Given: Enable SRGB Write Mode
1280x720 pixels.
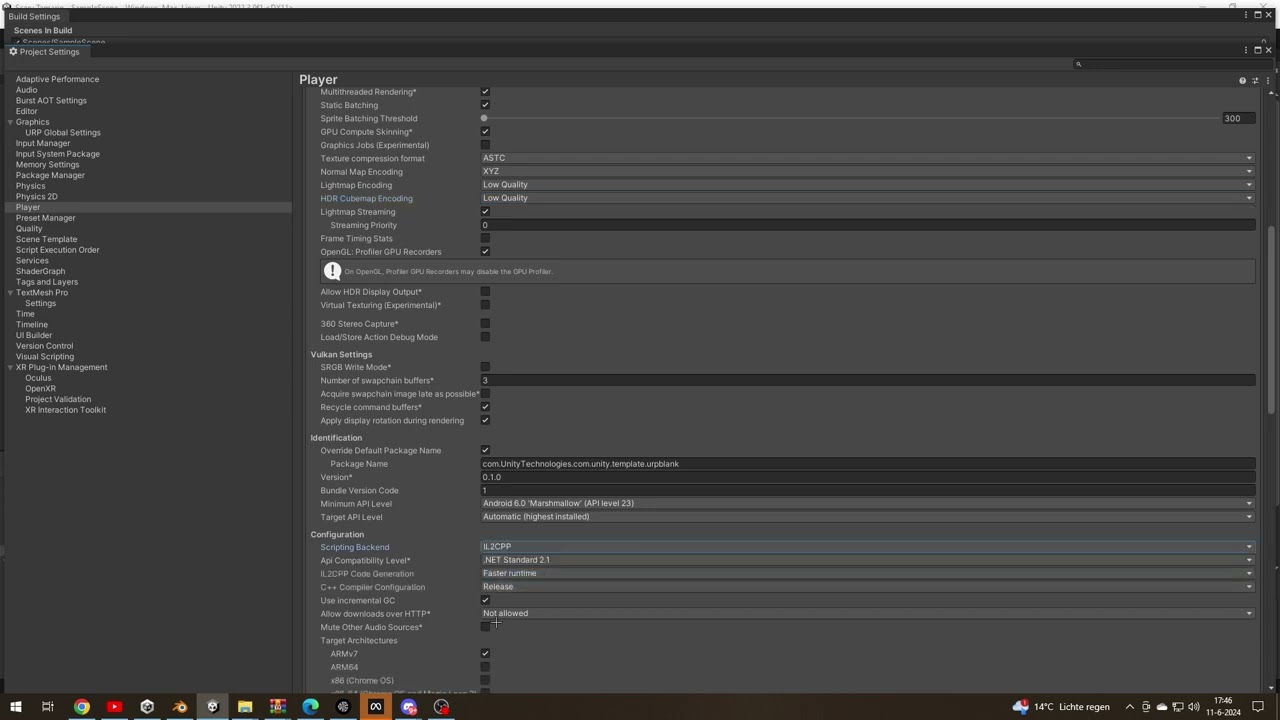Looking at the screenshot, I should click(x=485, y=367).
